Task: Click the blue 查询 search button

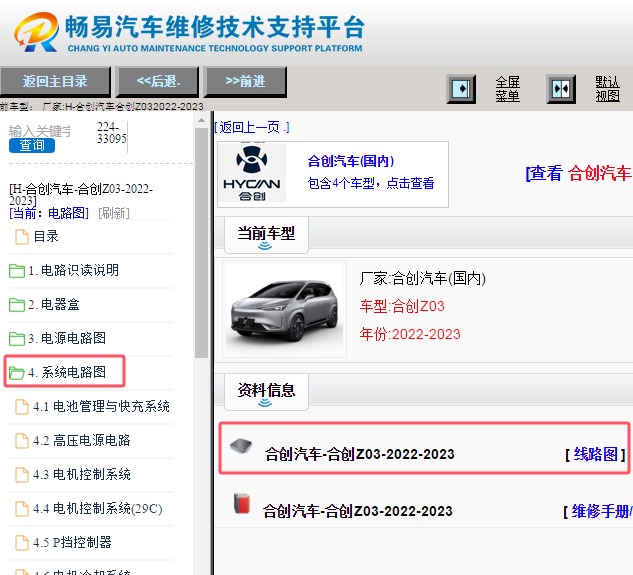Action: [x=32, y=145]
